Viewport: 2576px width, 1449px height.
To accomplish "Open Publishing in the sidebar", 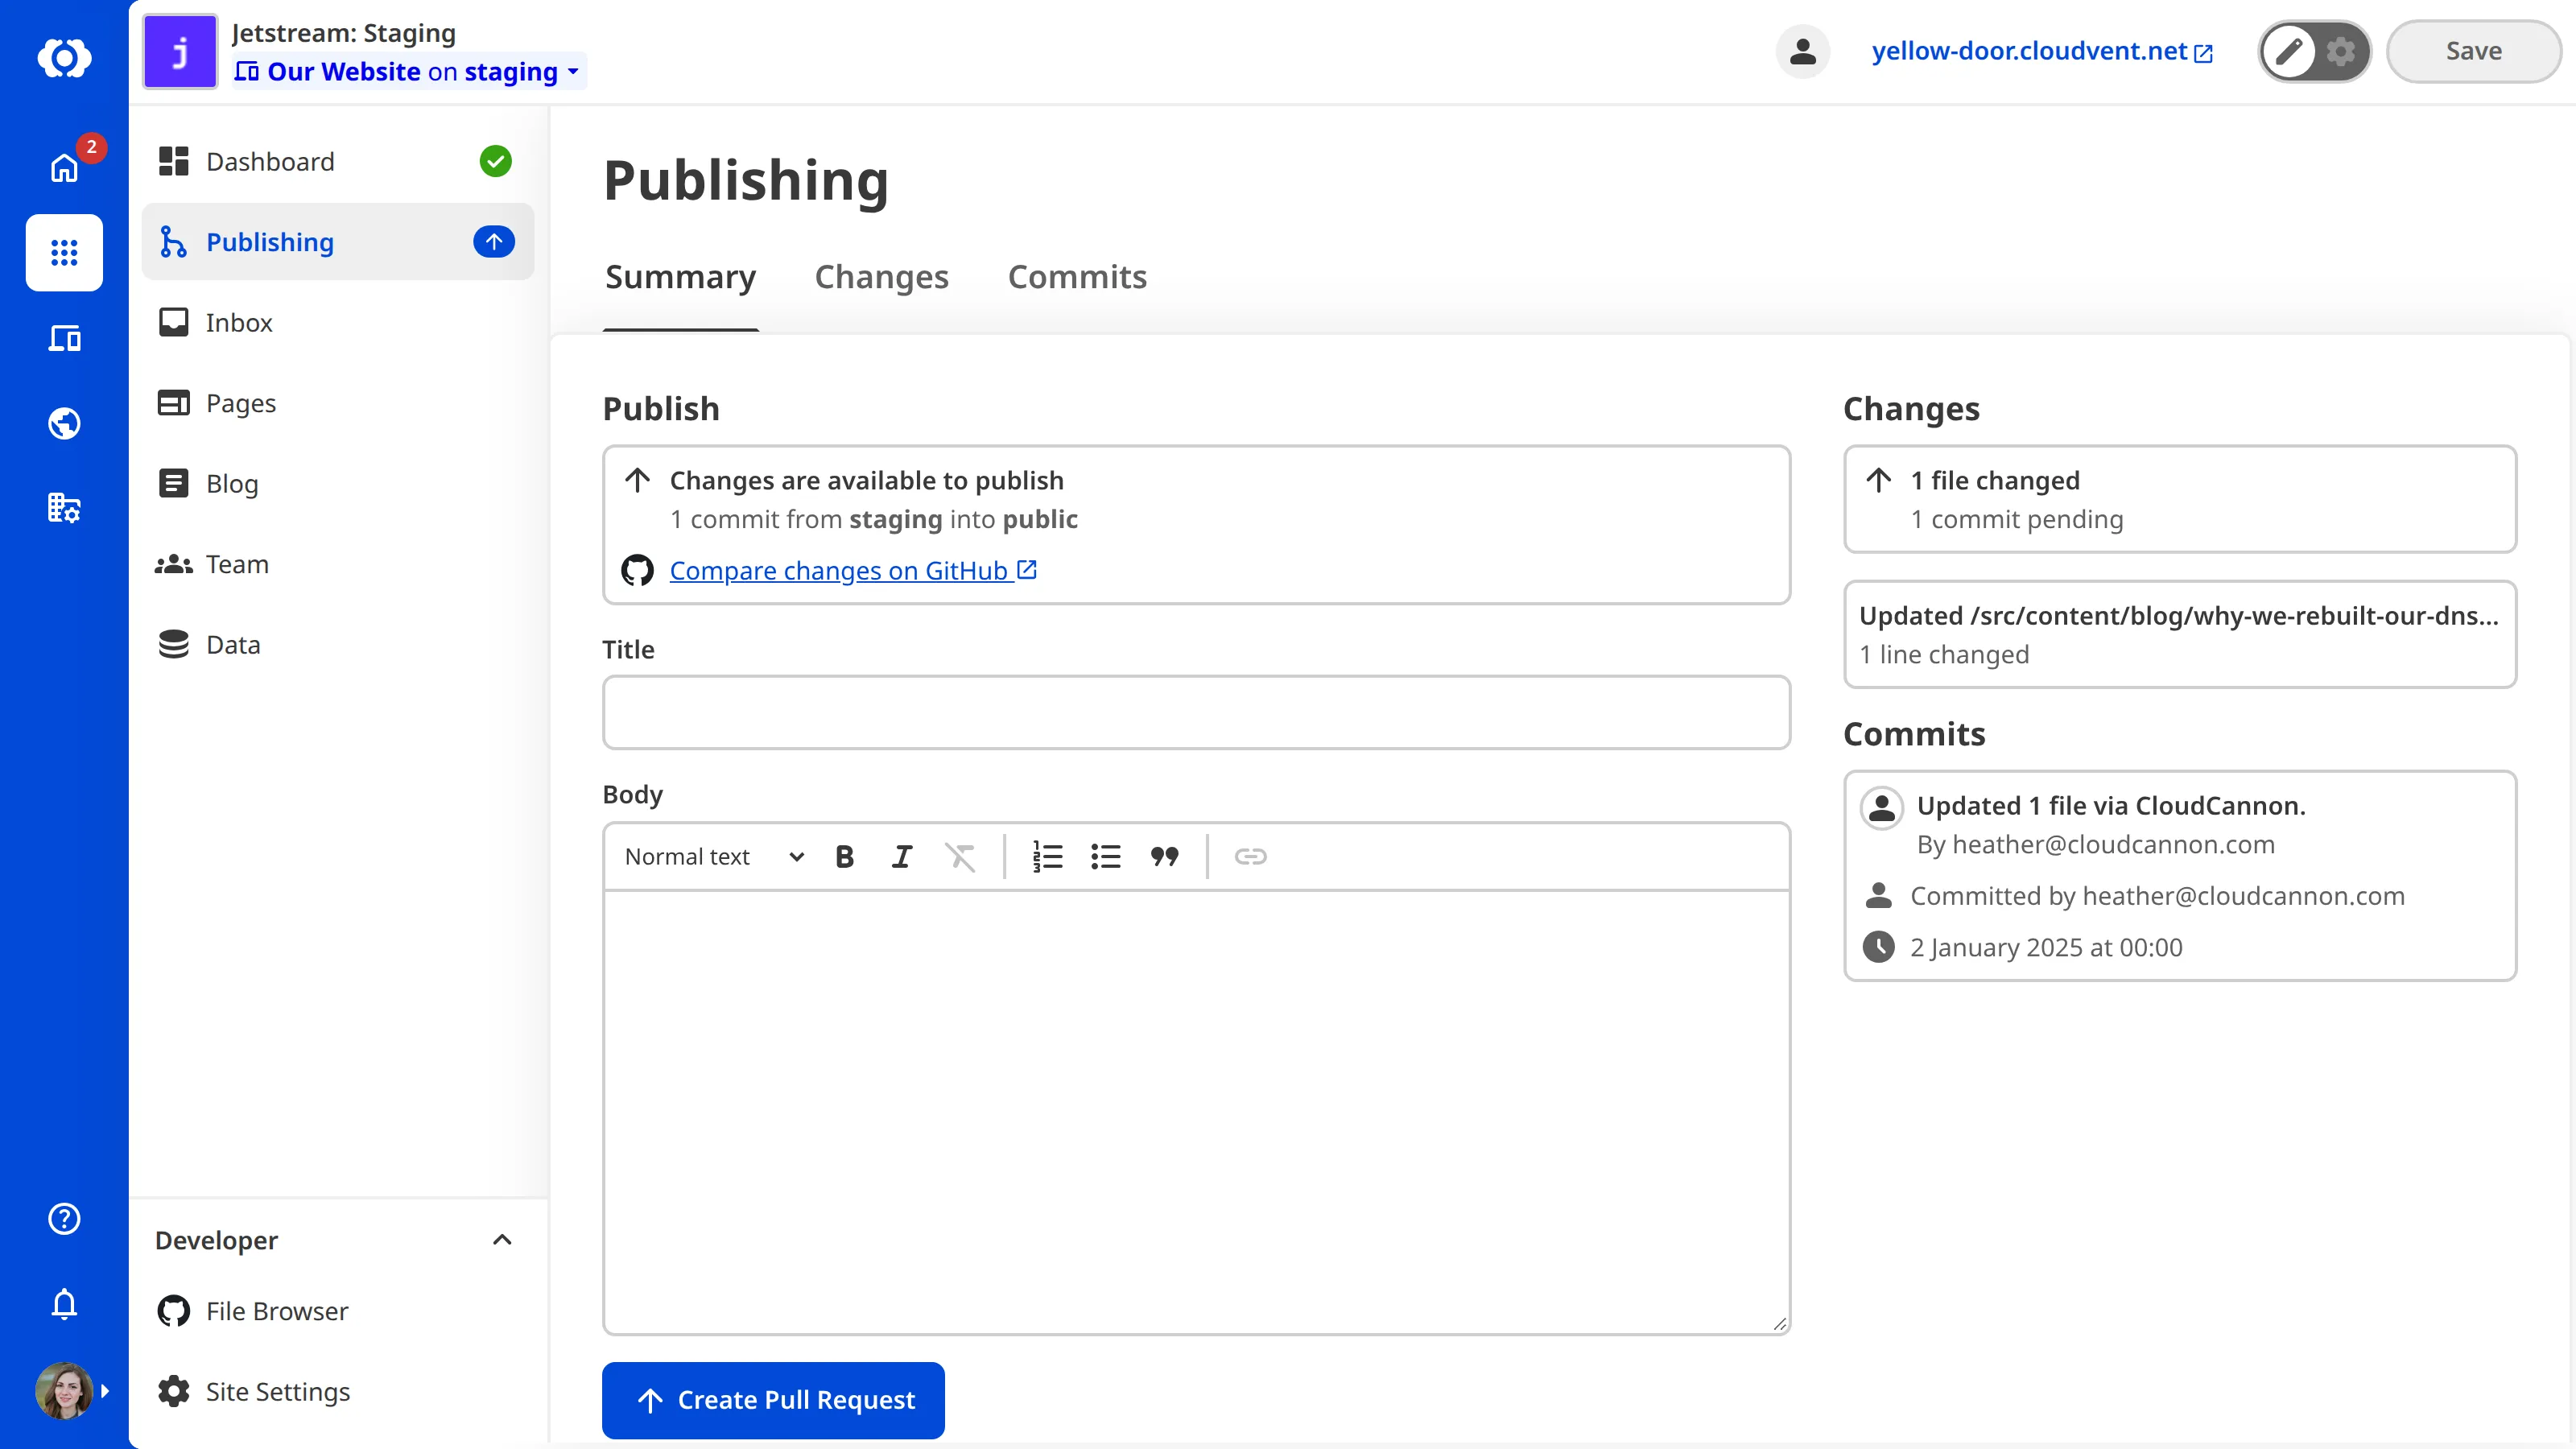I will [x=337, y=242].
